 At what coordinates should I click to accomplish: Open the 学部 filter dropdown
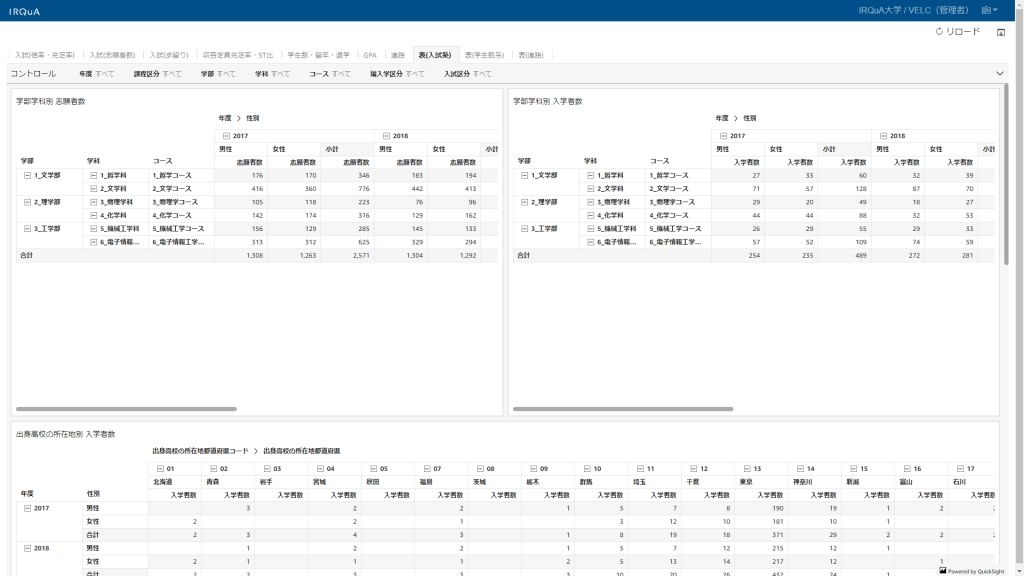218,74
